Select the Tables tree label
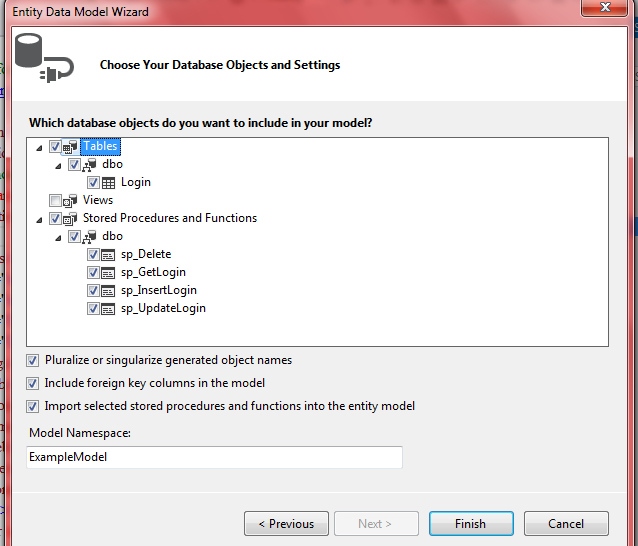The width and height of the screenshot is (638, 546). tap(101, 146)
